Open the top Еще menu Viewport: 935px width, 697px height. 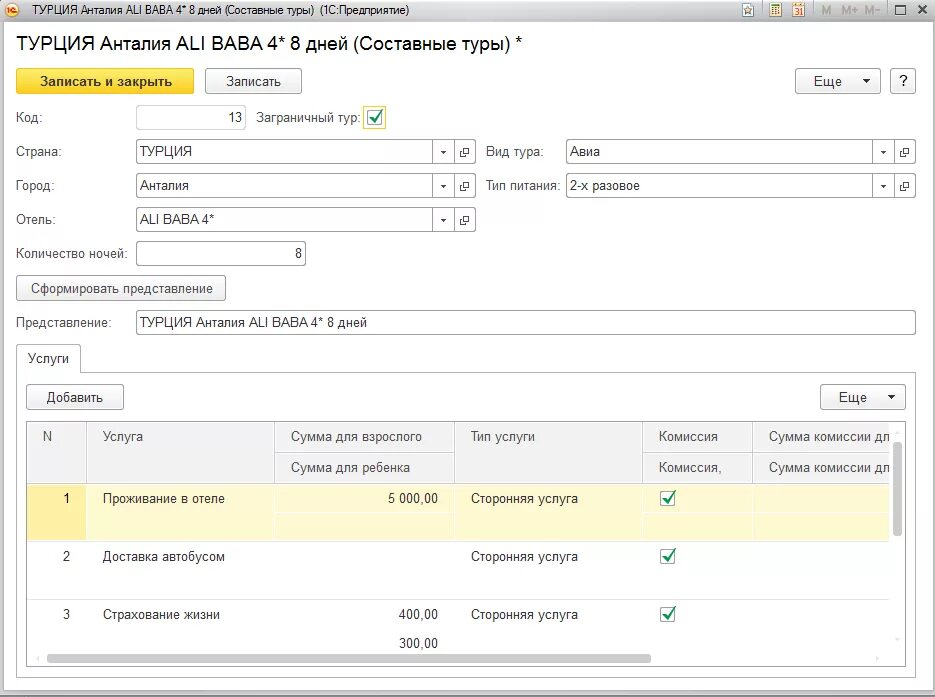click(x=837, y=82)
